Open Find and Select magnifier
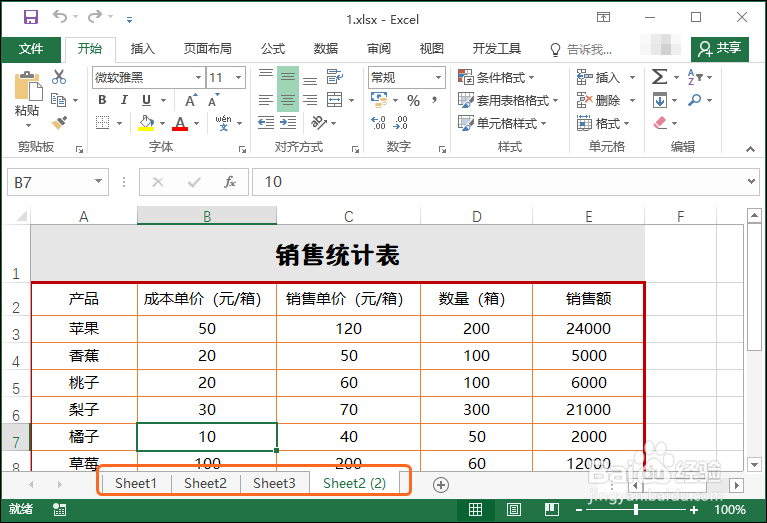 pyautogui.click(x=695, y=100)
